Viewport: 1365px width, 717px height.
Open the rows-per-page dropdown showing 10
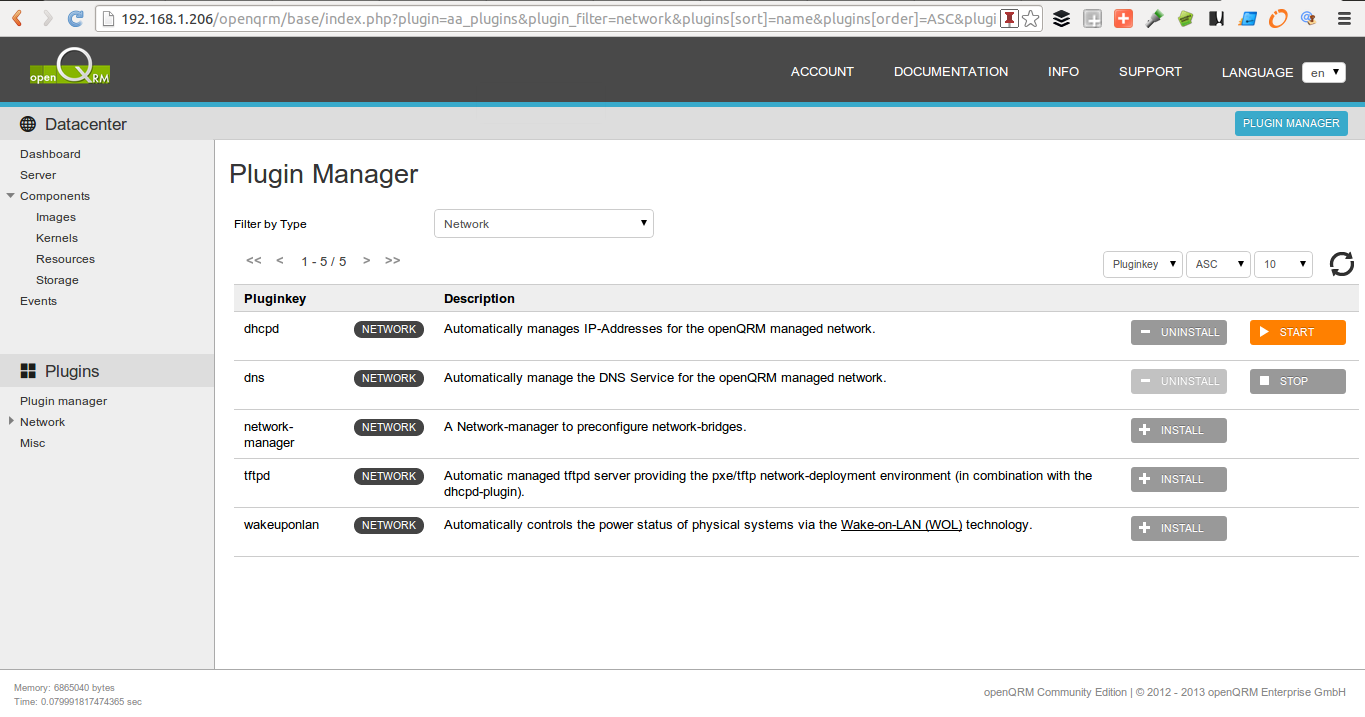pos(1283,264)
